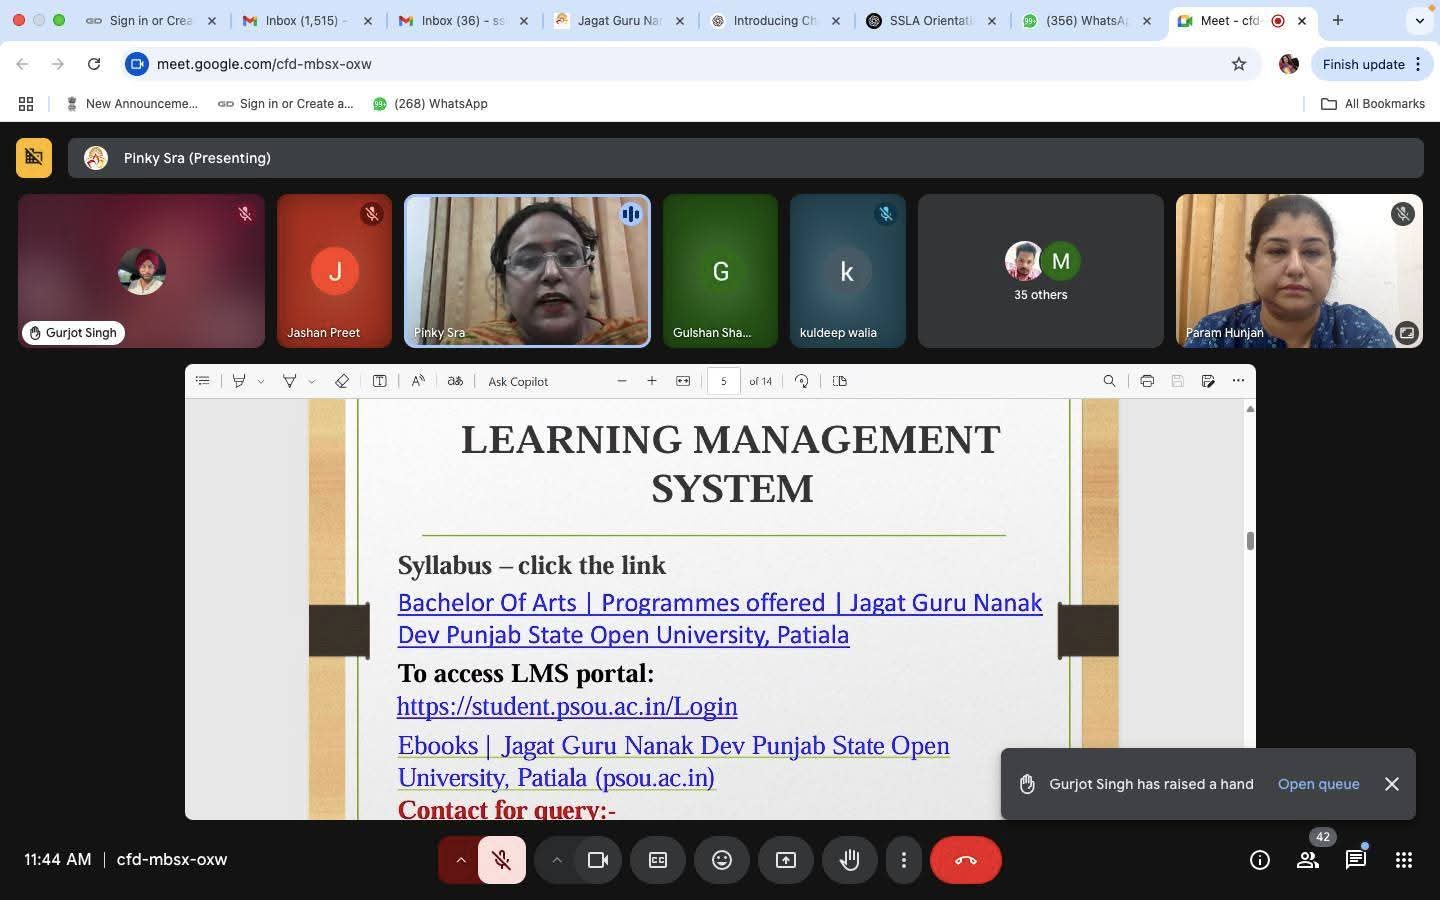Select Pinky Sra video tile

click(x=527, y=271)
